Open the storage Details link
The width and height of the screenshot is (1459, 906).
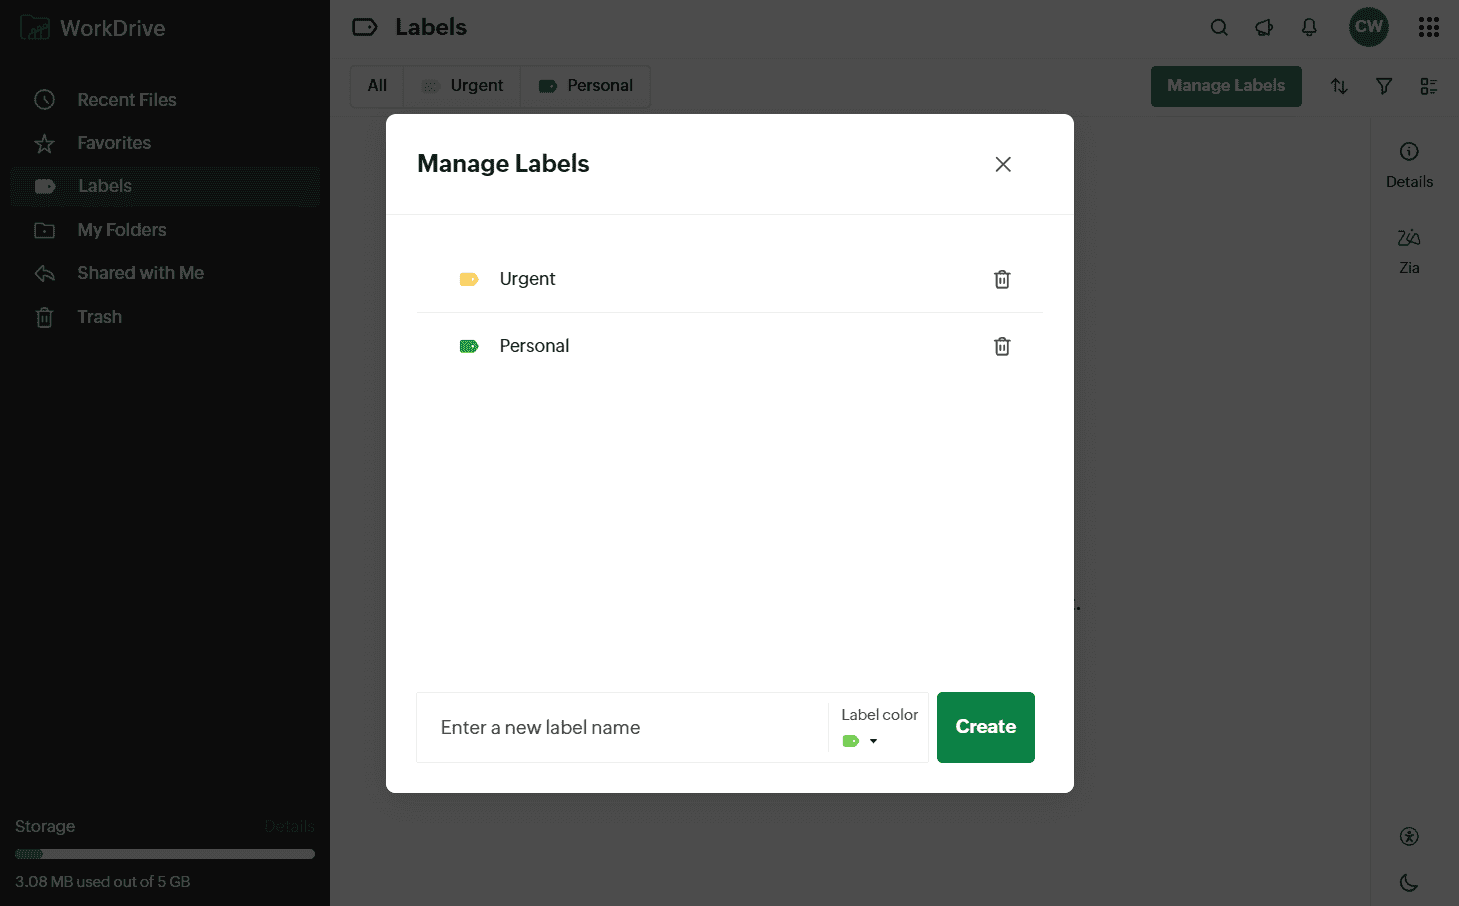(289, 826)
